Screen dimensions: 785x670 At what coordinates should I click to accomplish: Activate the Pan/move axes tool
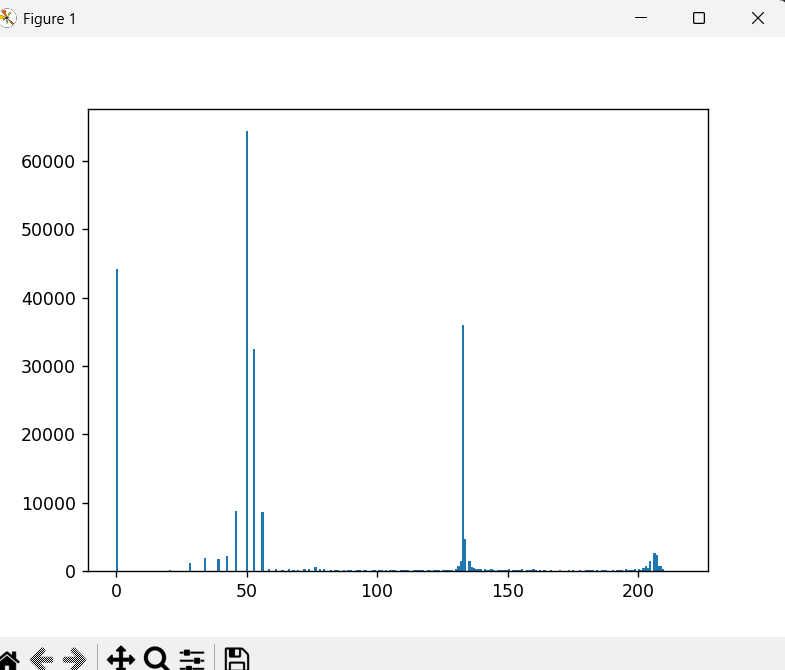tap(121, 658)
